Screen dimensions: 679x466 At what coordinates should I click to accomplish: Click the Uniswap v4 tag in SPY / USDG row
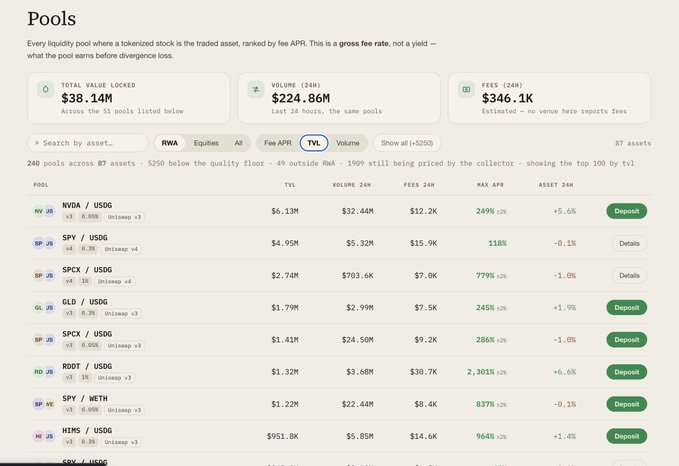point(121,249)
